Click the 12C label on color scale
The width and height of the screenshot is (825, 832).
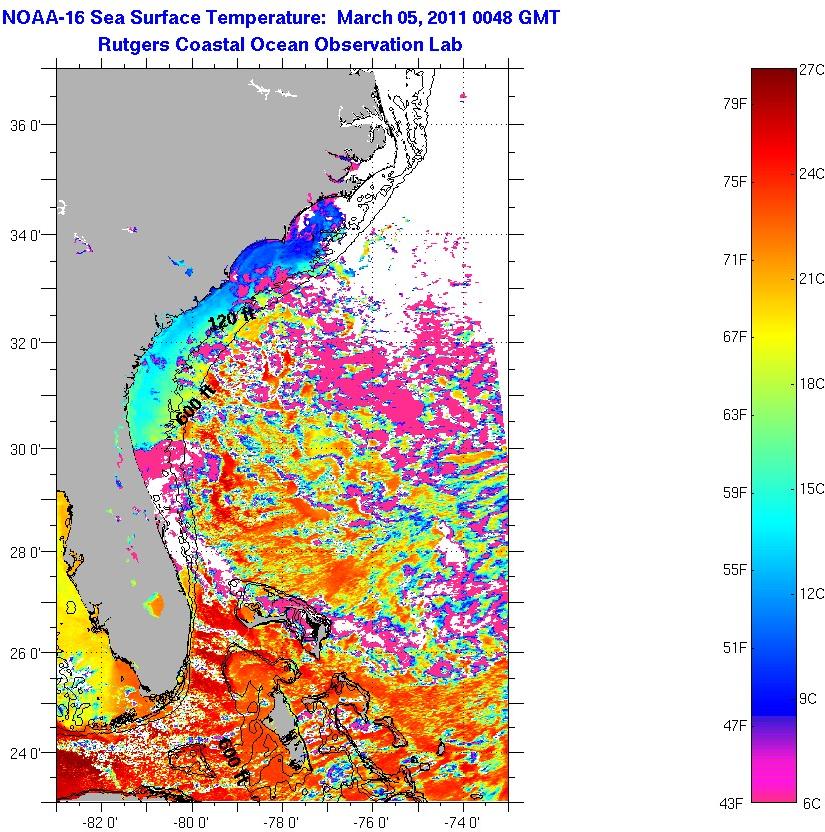click(812, 594)
